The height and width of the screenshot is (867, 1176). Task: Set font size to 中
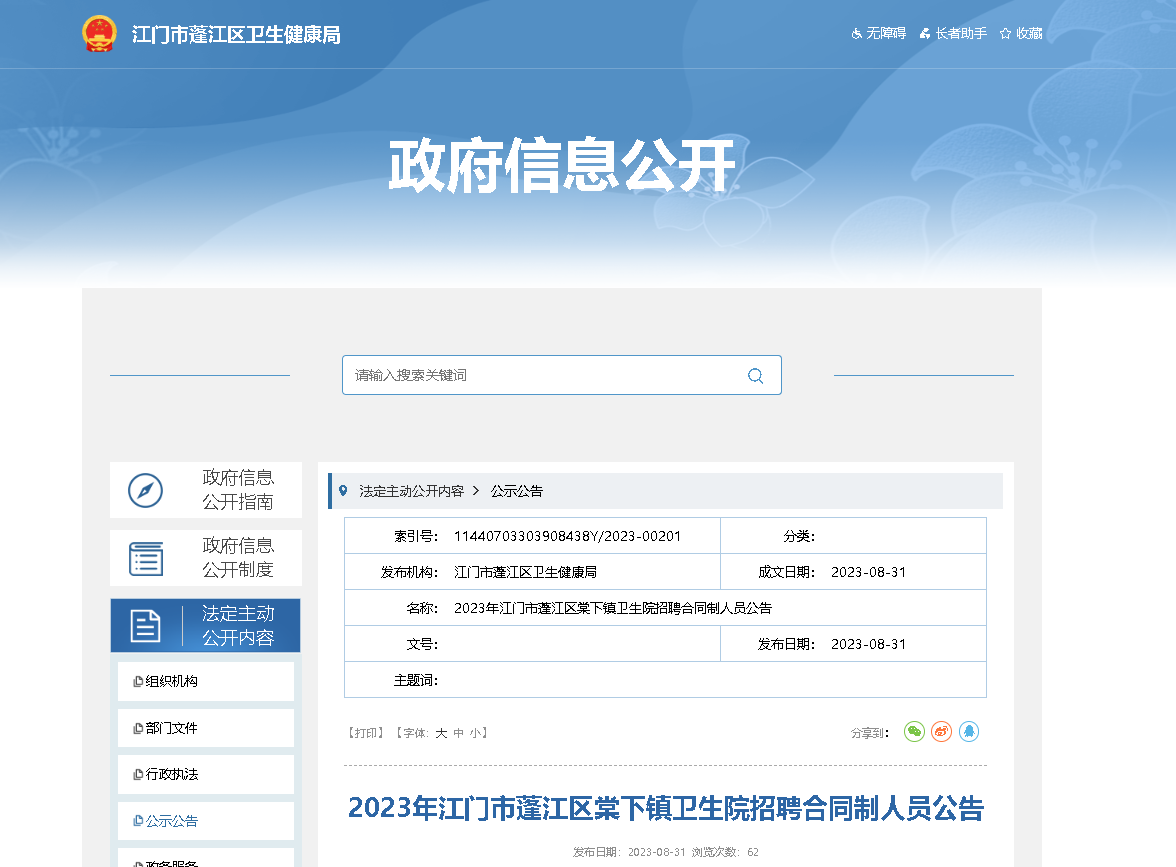pyautogui.click(x=458, y=733)
